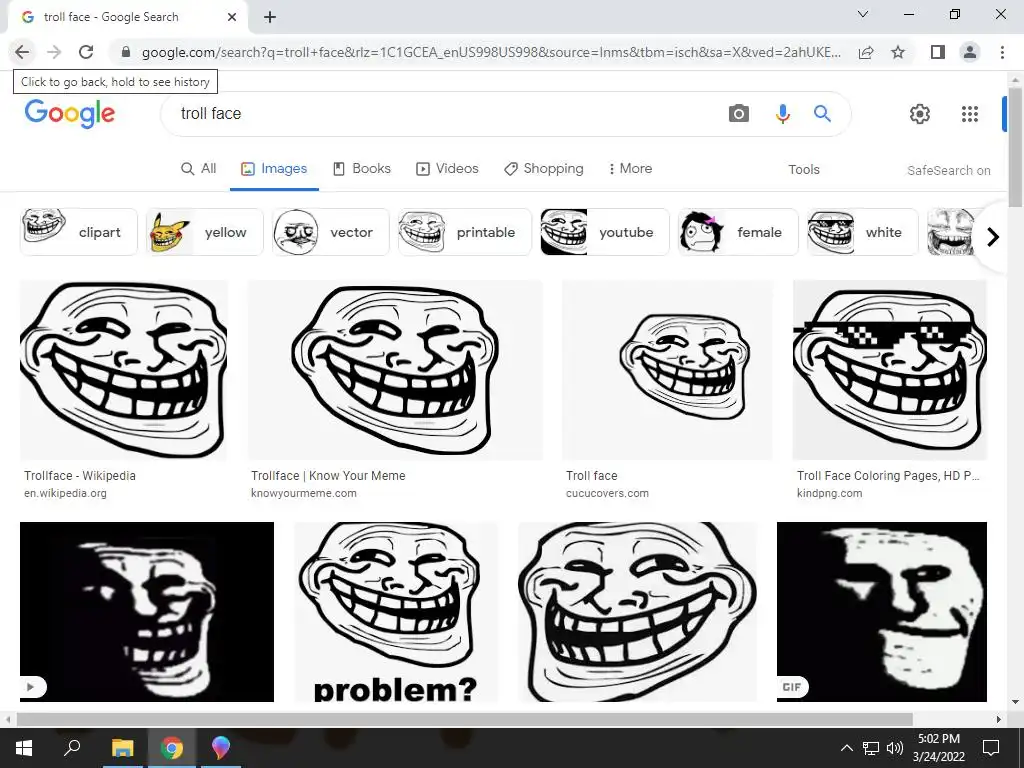Click the troll face search input field
This screenshot has height=768, width=1024.
tap(444, 114)
